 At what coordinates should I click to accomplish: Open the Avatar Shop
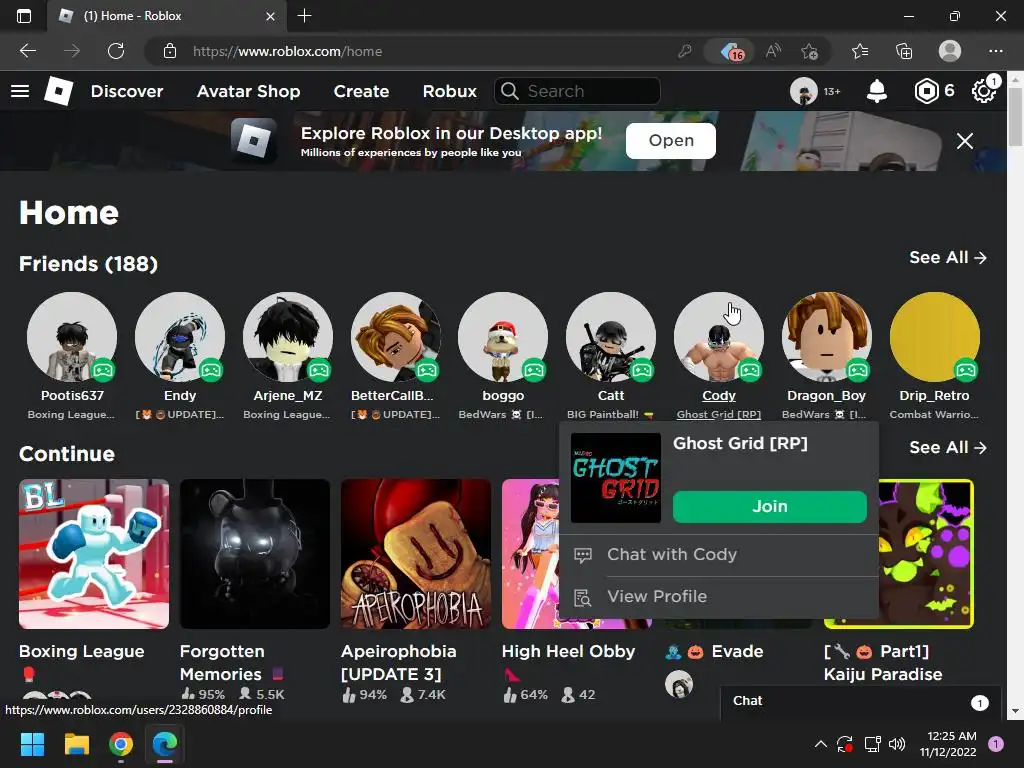pos(249,91)
